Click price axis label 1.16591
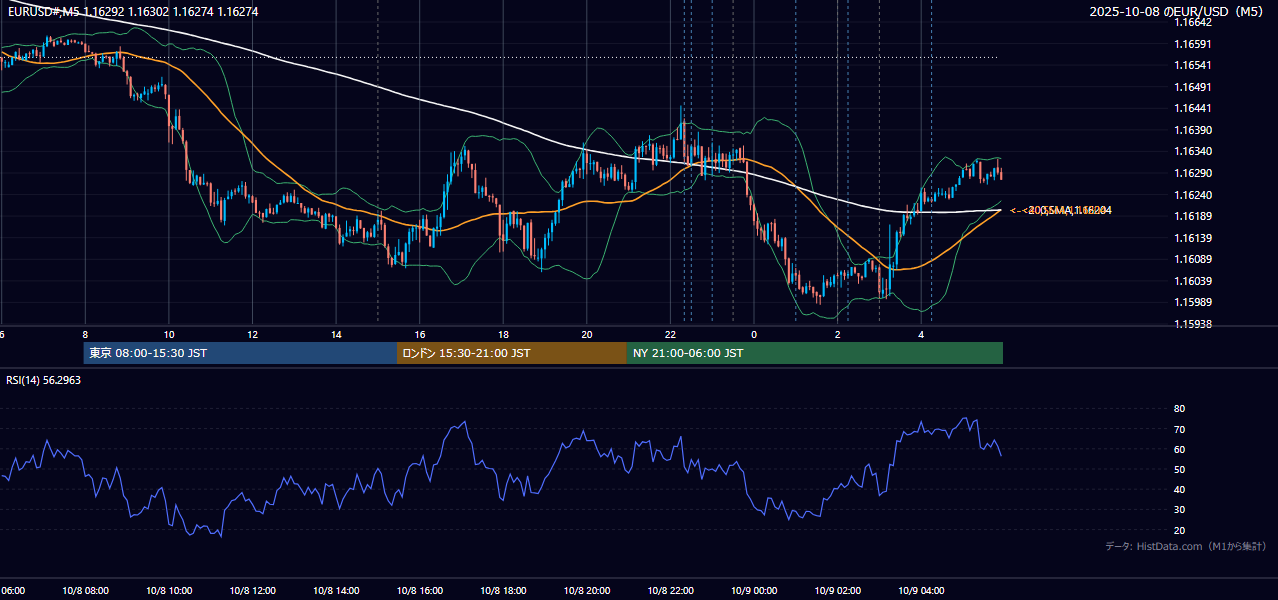Viewport: 1278px width, 600px height. click(x=1192, y=44)
